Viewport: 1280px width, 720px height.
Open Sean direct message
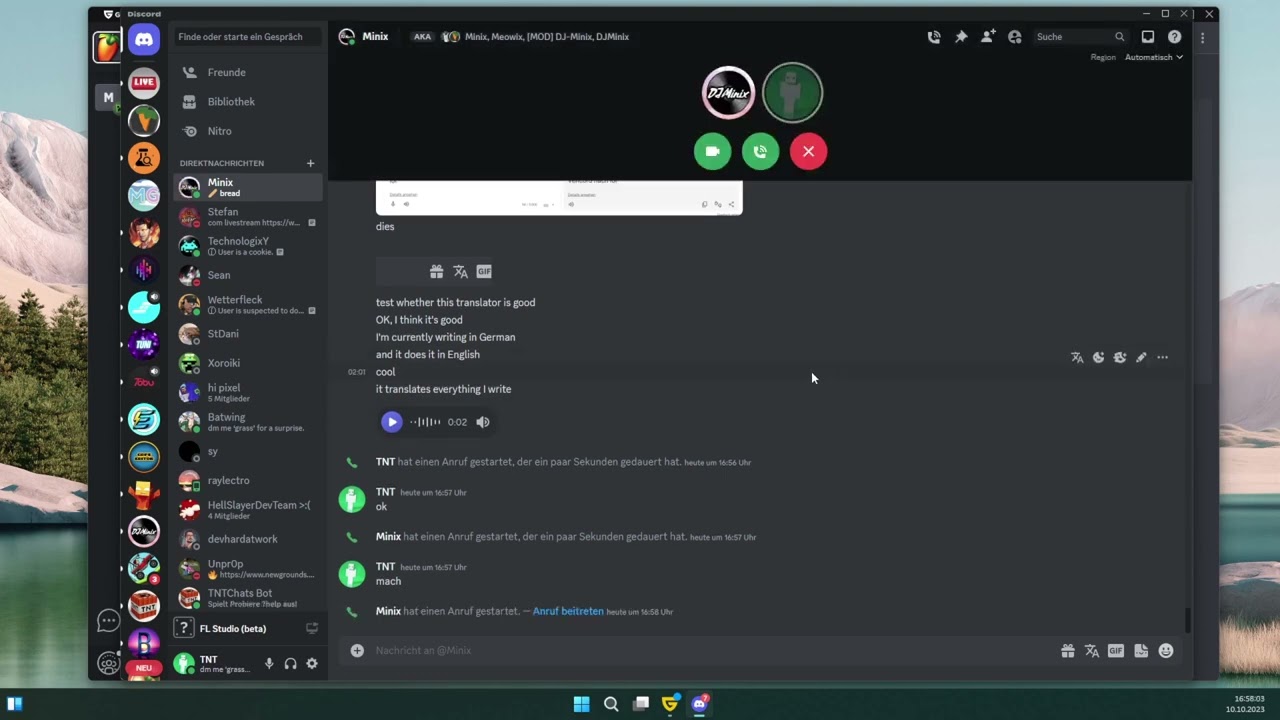[248, 275]
